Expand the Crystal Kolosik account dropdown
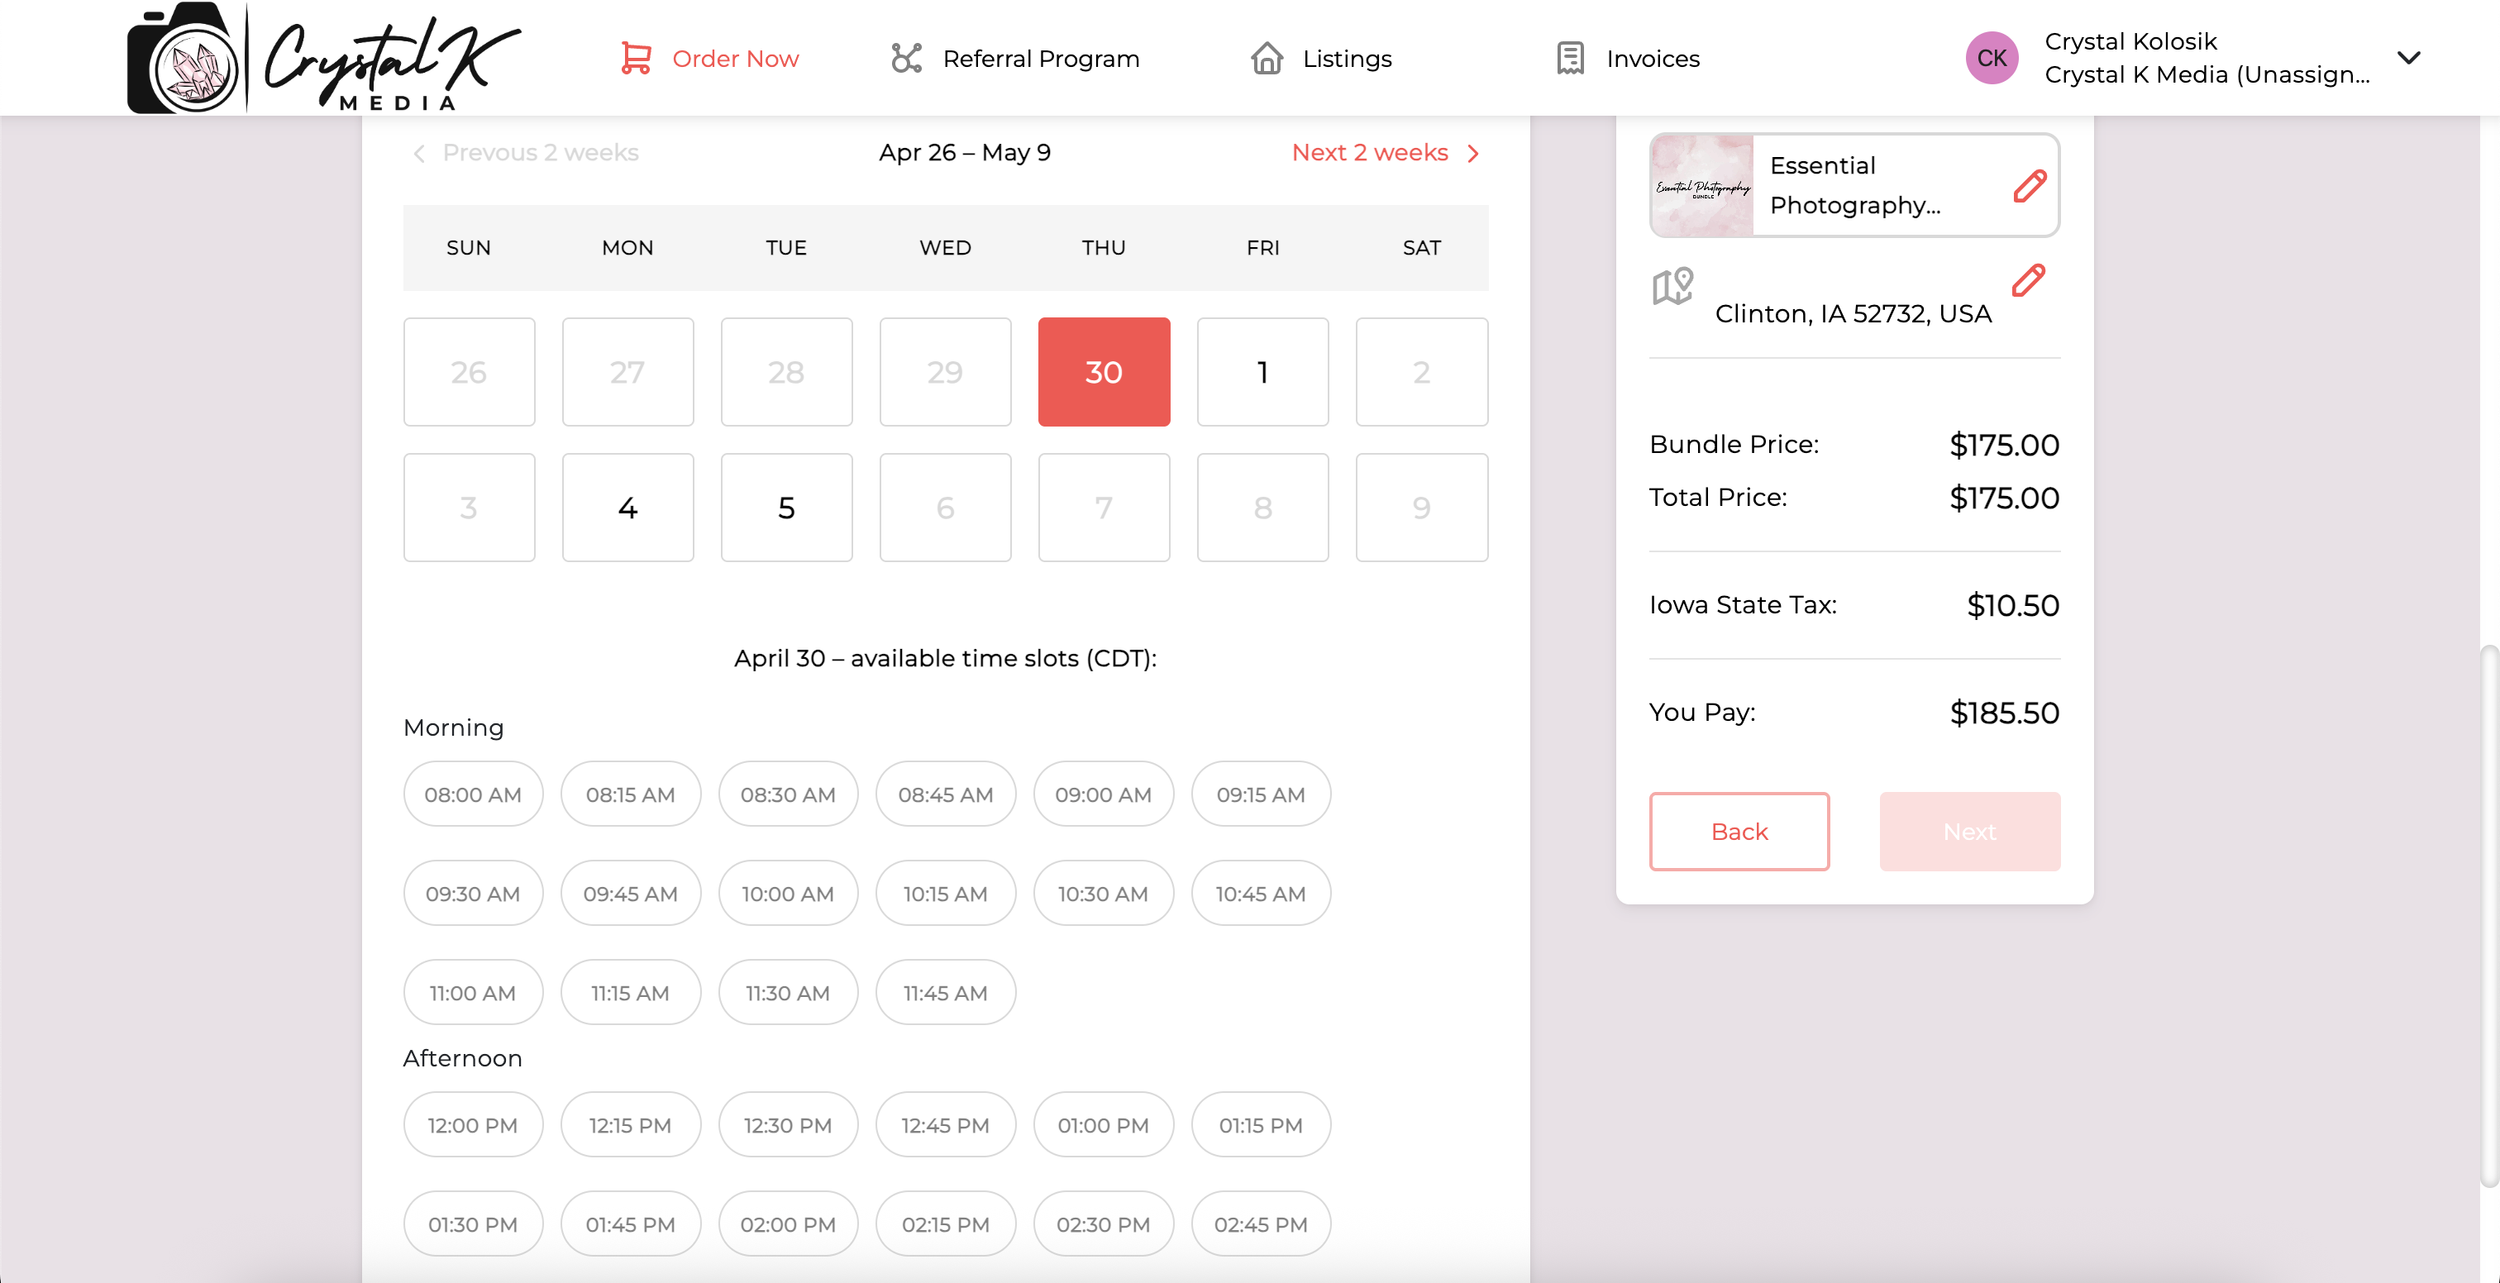2500x1283 pixels. 2408,58
